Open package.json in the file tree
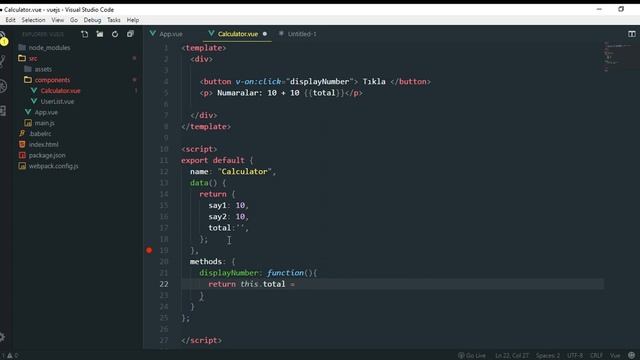Screen dimensions: 640x360 [x=47, y=155]
